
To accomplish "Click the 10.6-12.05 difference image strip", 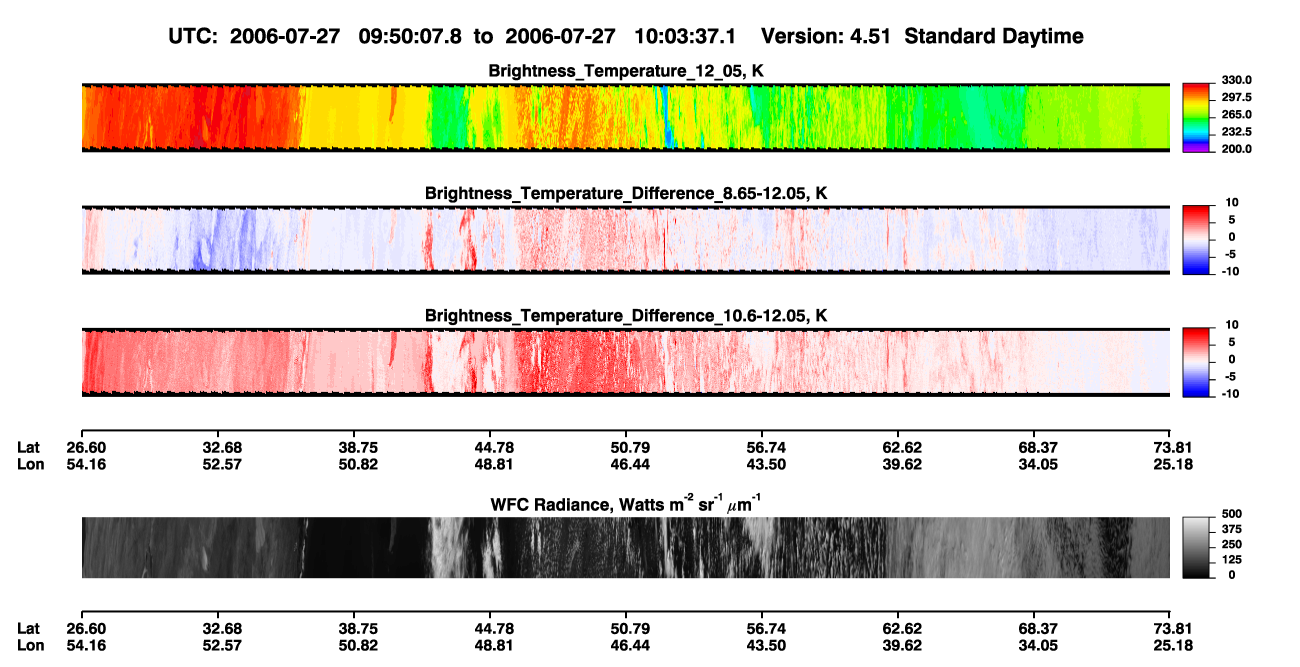I will pos(626,363).
